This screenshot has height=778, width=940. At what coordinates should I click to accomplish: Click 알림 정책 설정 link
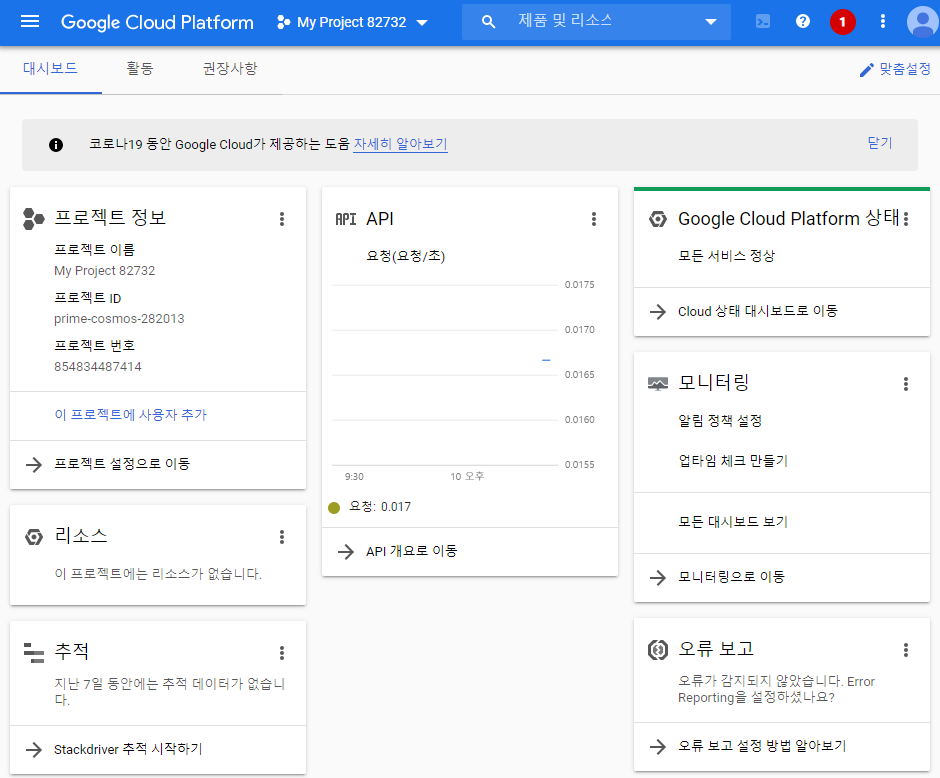click(720, 420)
